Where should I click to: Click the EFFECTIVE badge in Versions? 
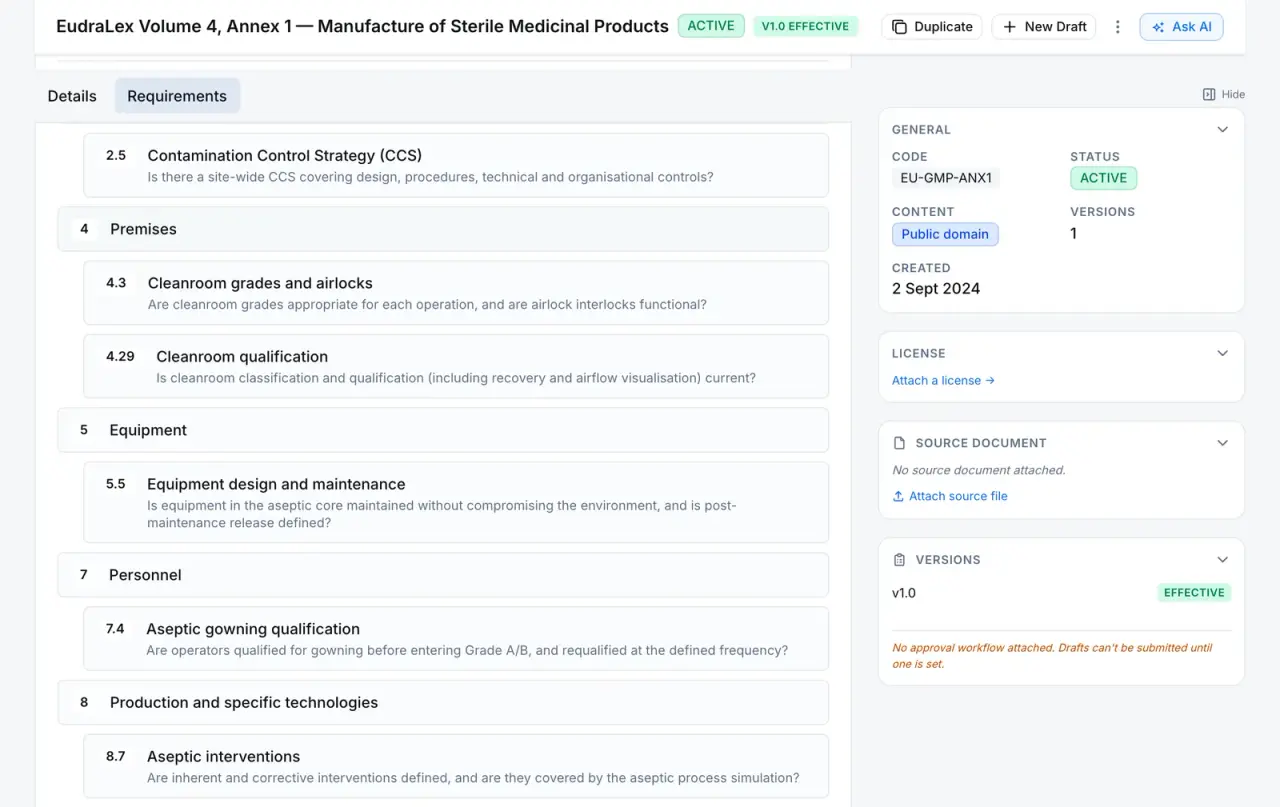tap(1194, 593)
